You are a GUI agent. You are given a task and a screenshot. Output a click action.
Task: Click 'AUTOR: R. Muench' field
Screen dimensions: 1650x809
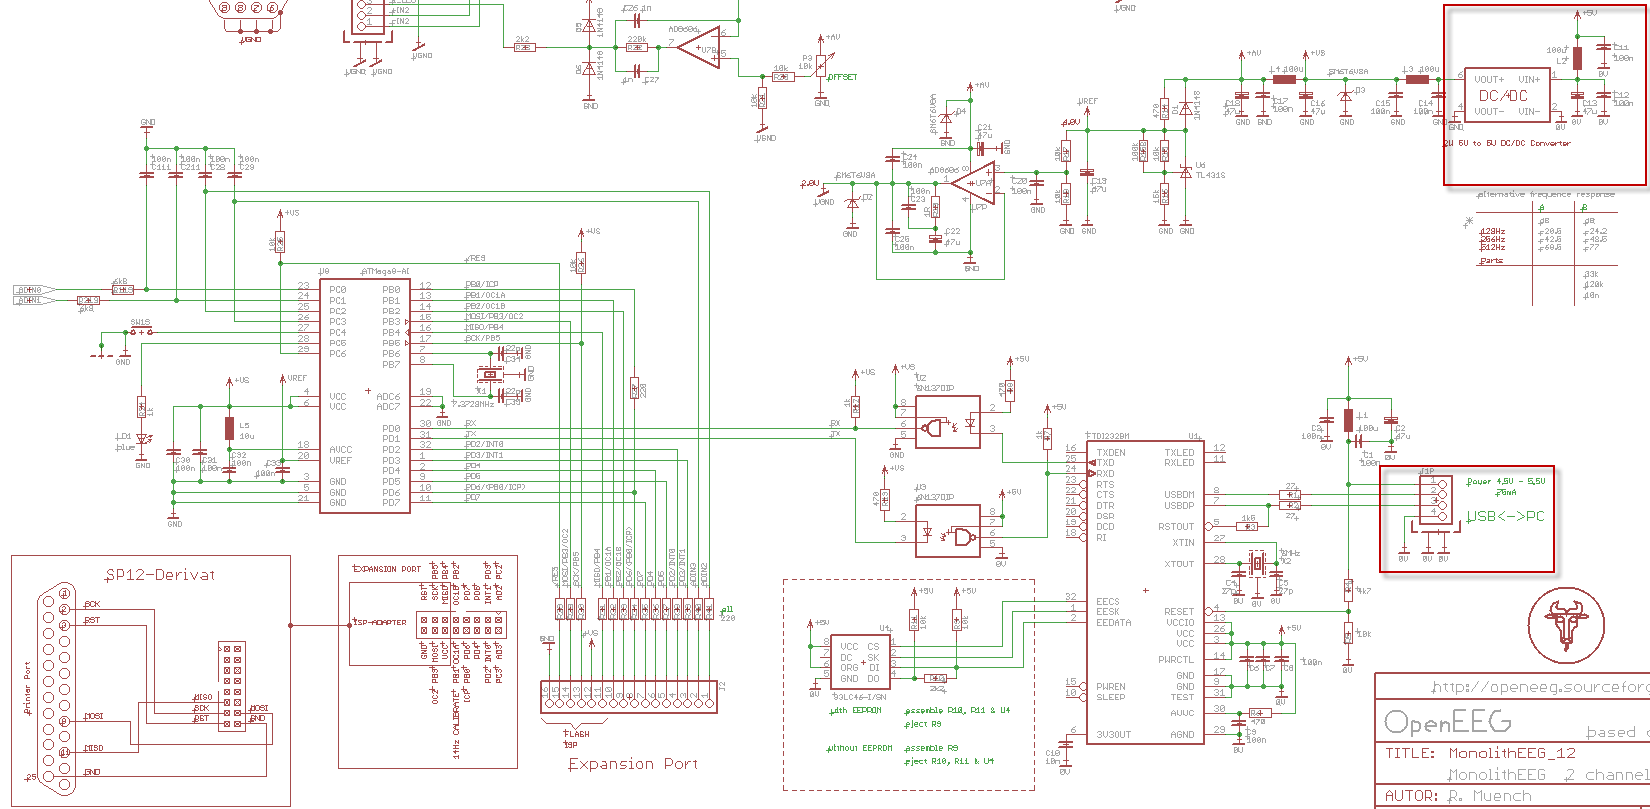(1458, 797)
